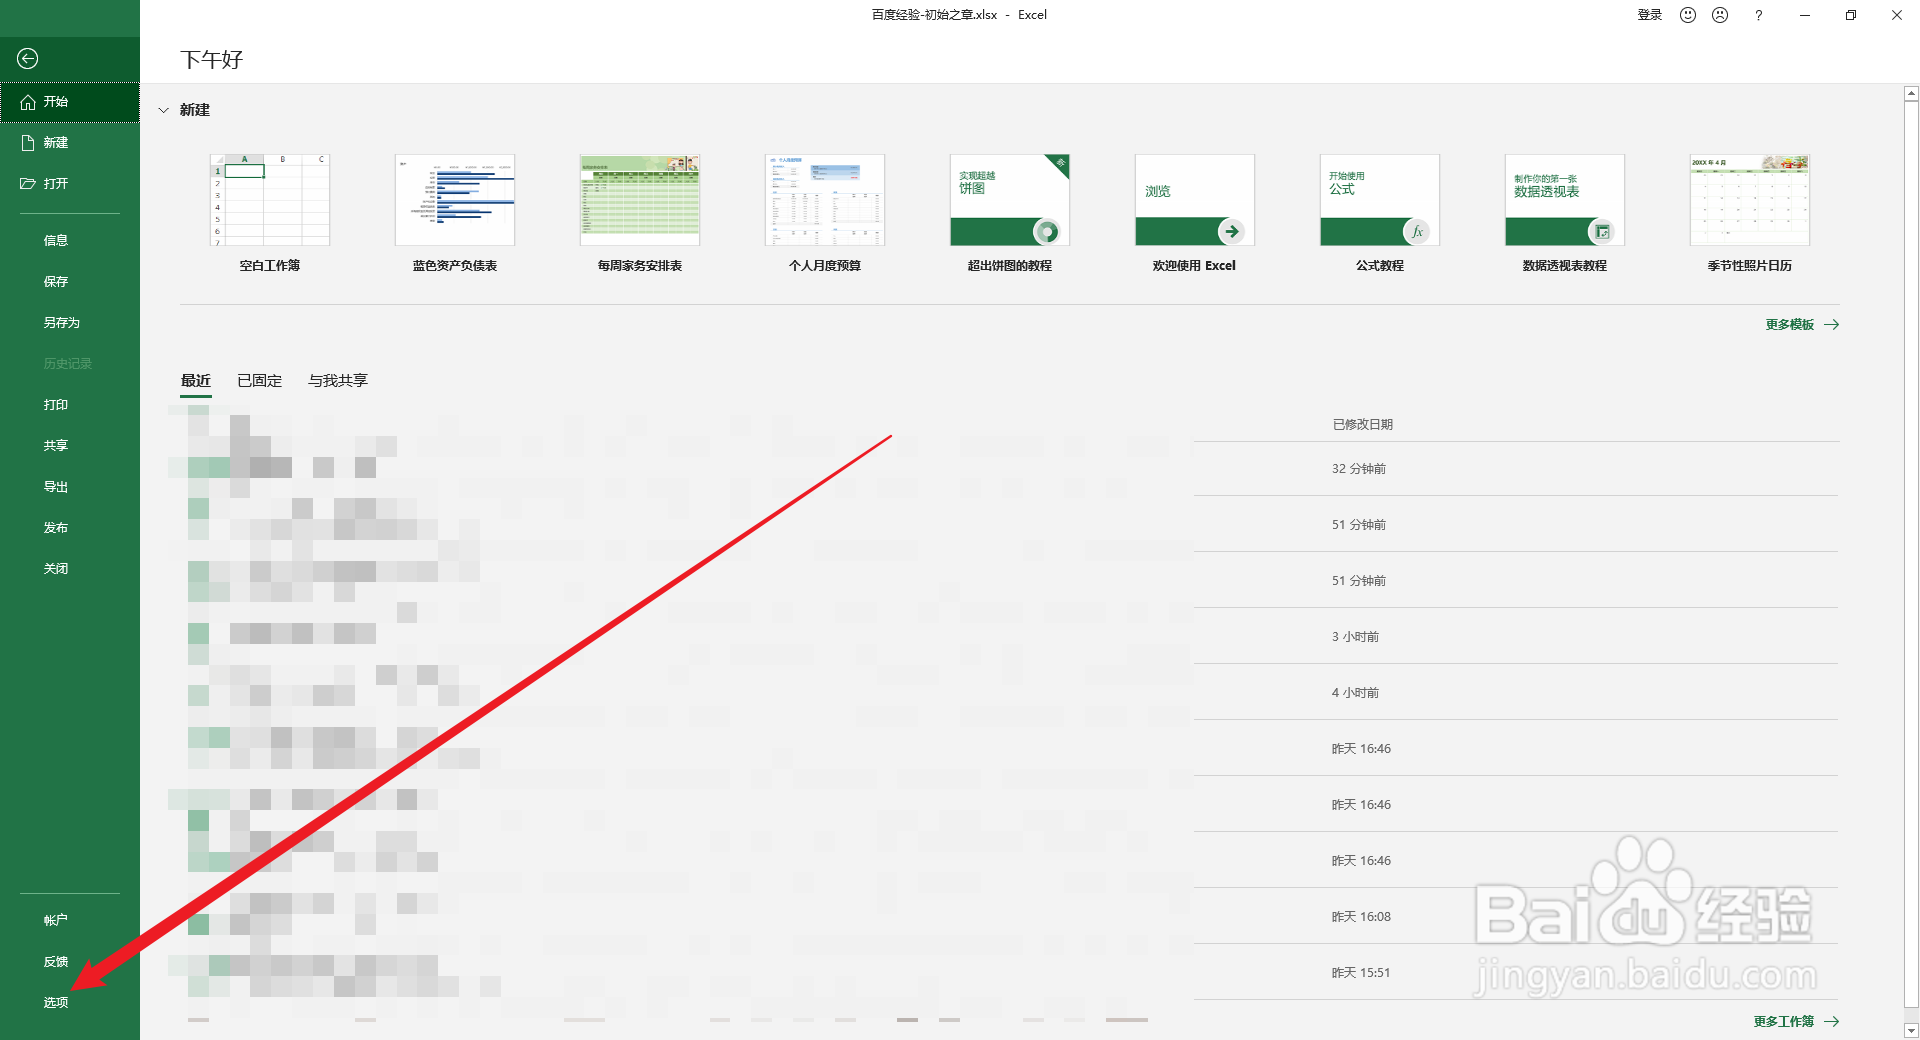Click 保存 in the sidebar
Image resolution: width=1920 pixels, height=1040 pixels.
click(x=70, y=282)
